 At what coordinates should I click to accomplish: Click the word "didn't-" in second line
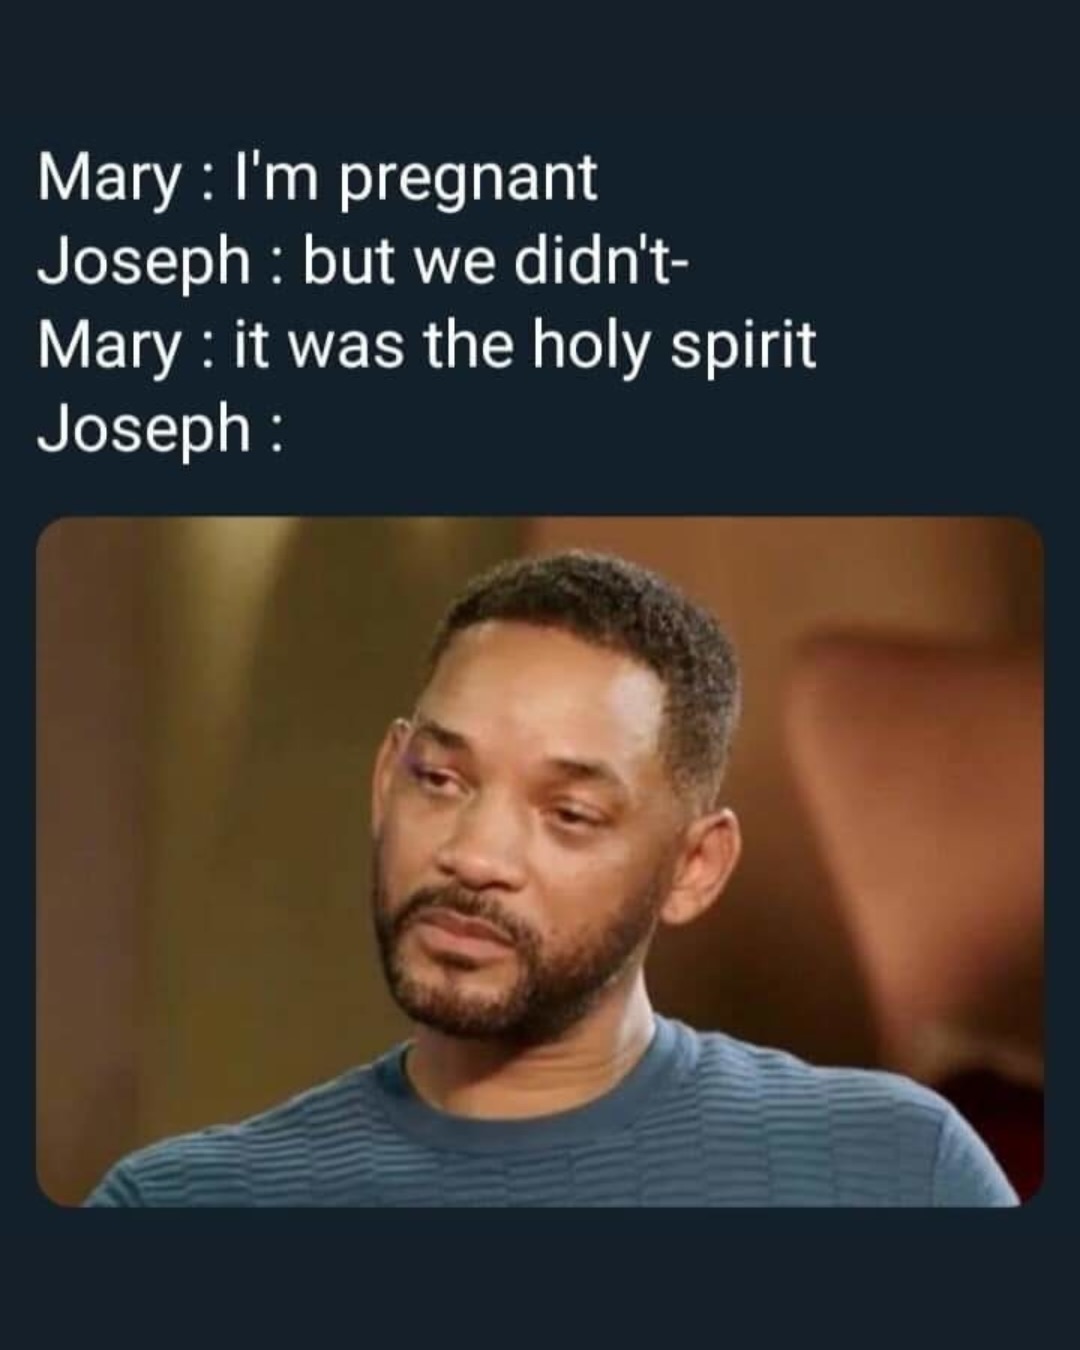(x=600, y=261)
